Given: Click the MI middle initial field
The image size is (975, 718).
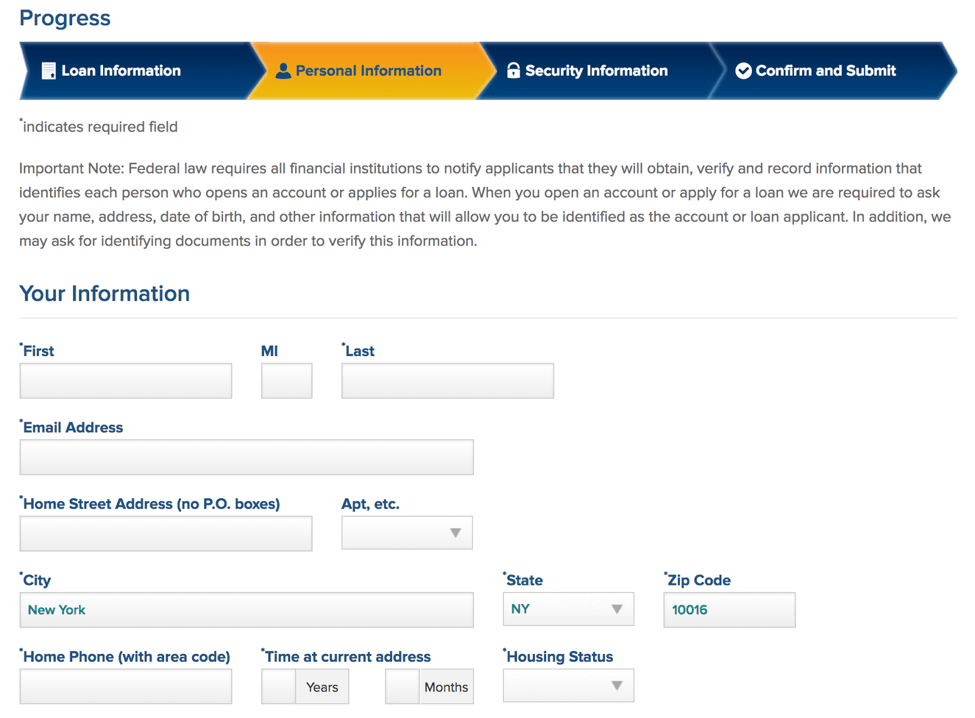Looking at the screenshot, I should [287, 381].
